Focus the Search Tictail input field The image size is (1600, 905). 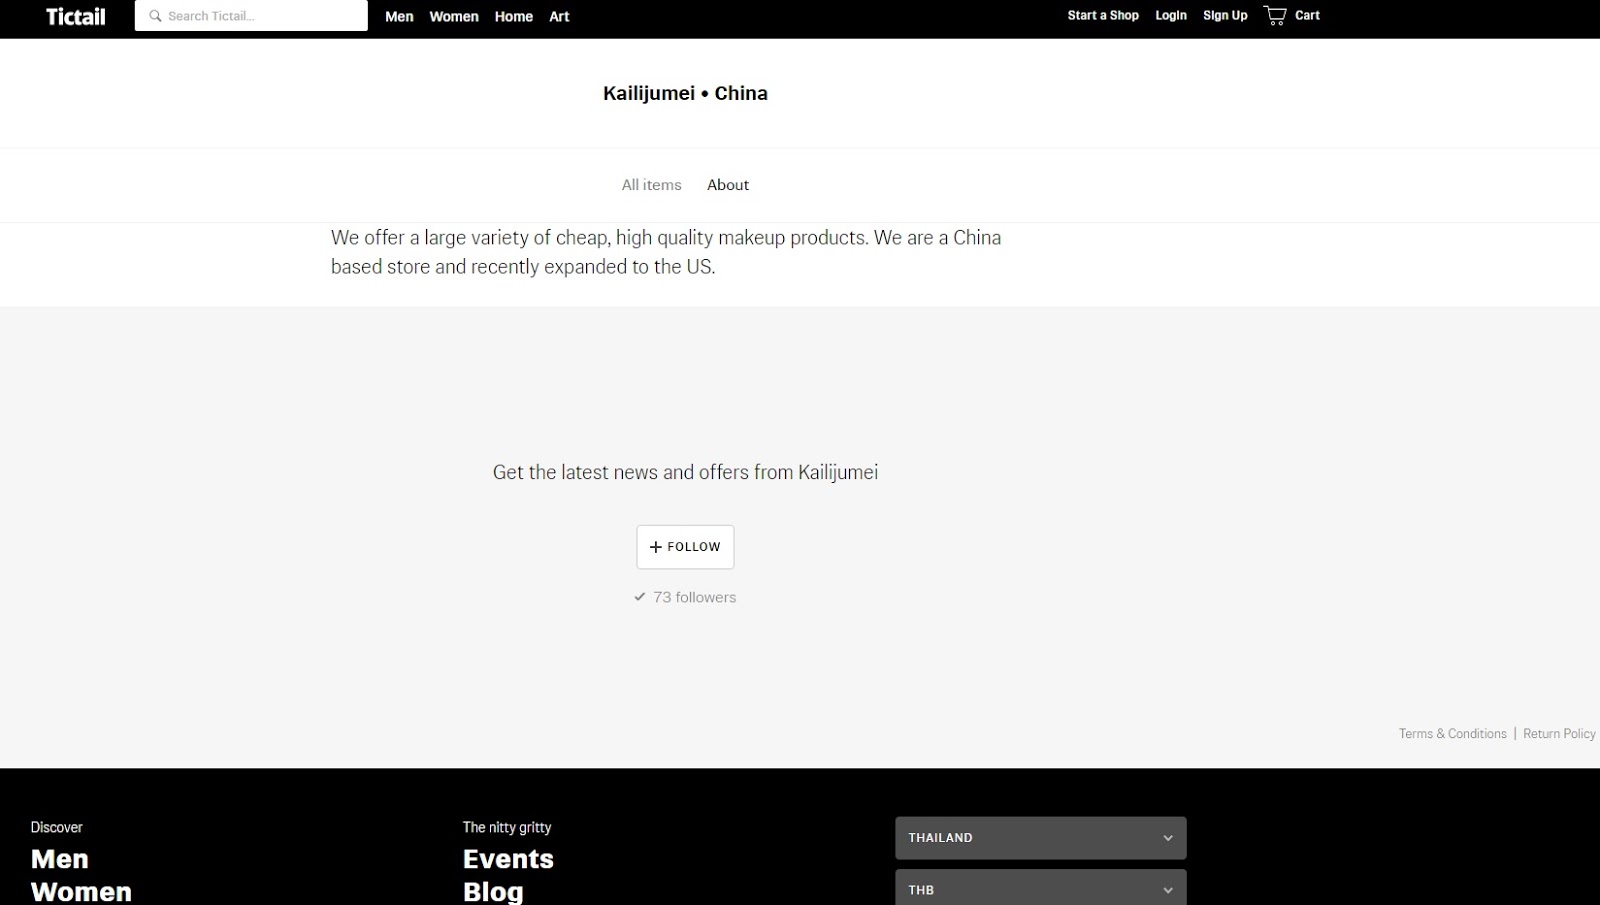click(251, 16)
